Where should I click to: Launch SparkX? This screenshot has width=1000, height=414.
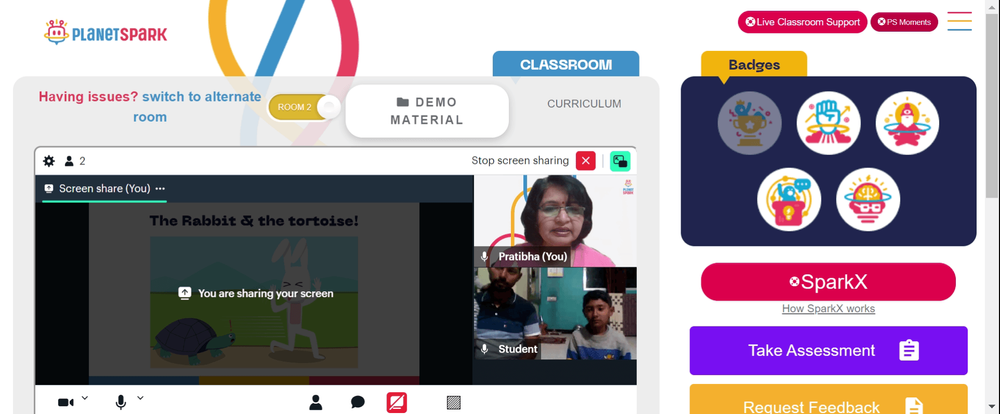pos(828,282)
